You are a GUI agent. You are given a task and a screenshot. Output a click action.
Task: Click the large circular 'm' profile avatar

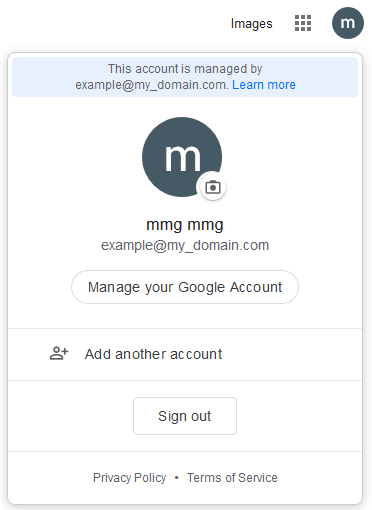coord(182,157)
